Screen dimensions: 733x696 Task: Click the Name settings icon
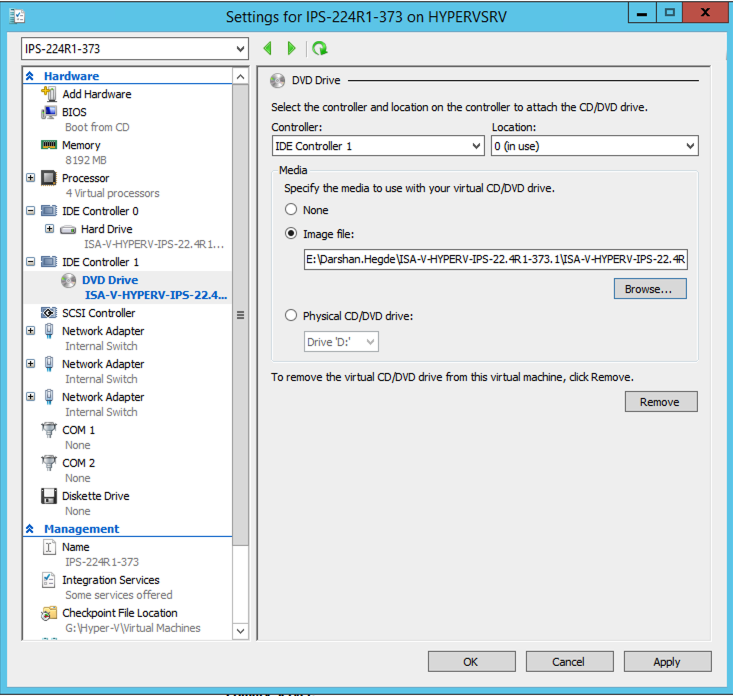click(49, 547)
